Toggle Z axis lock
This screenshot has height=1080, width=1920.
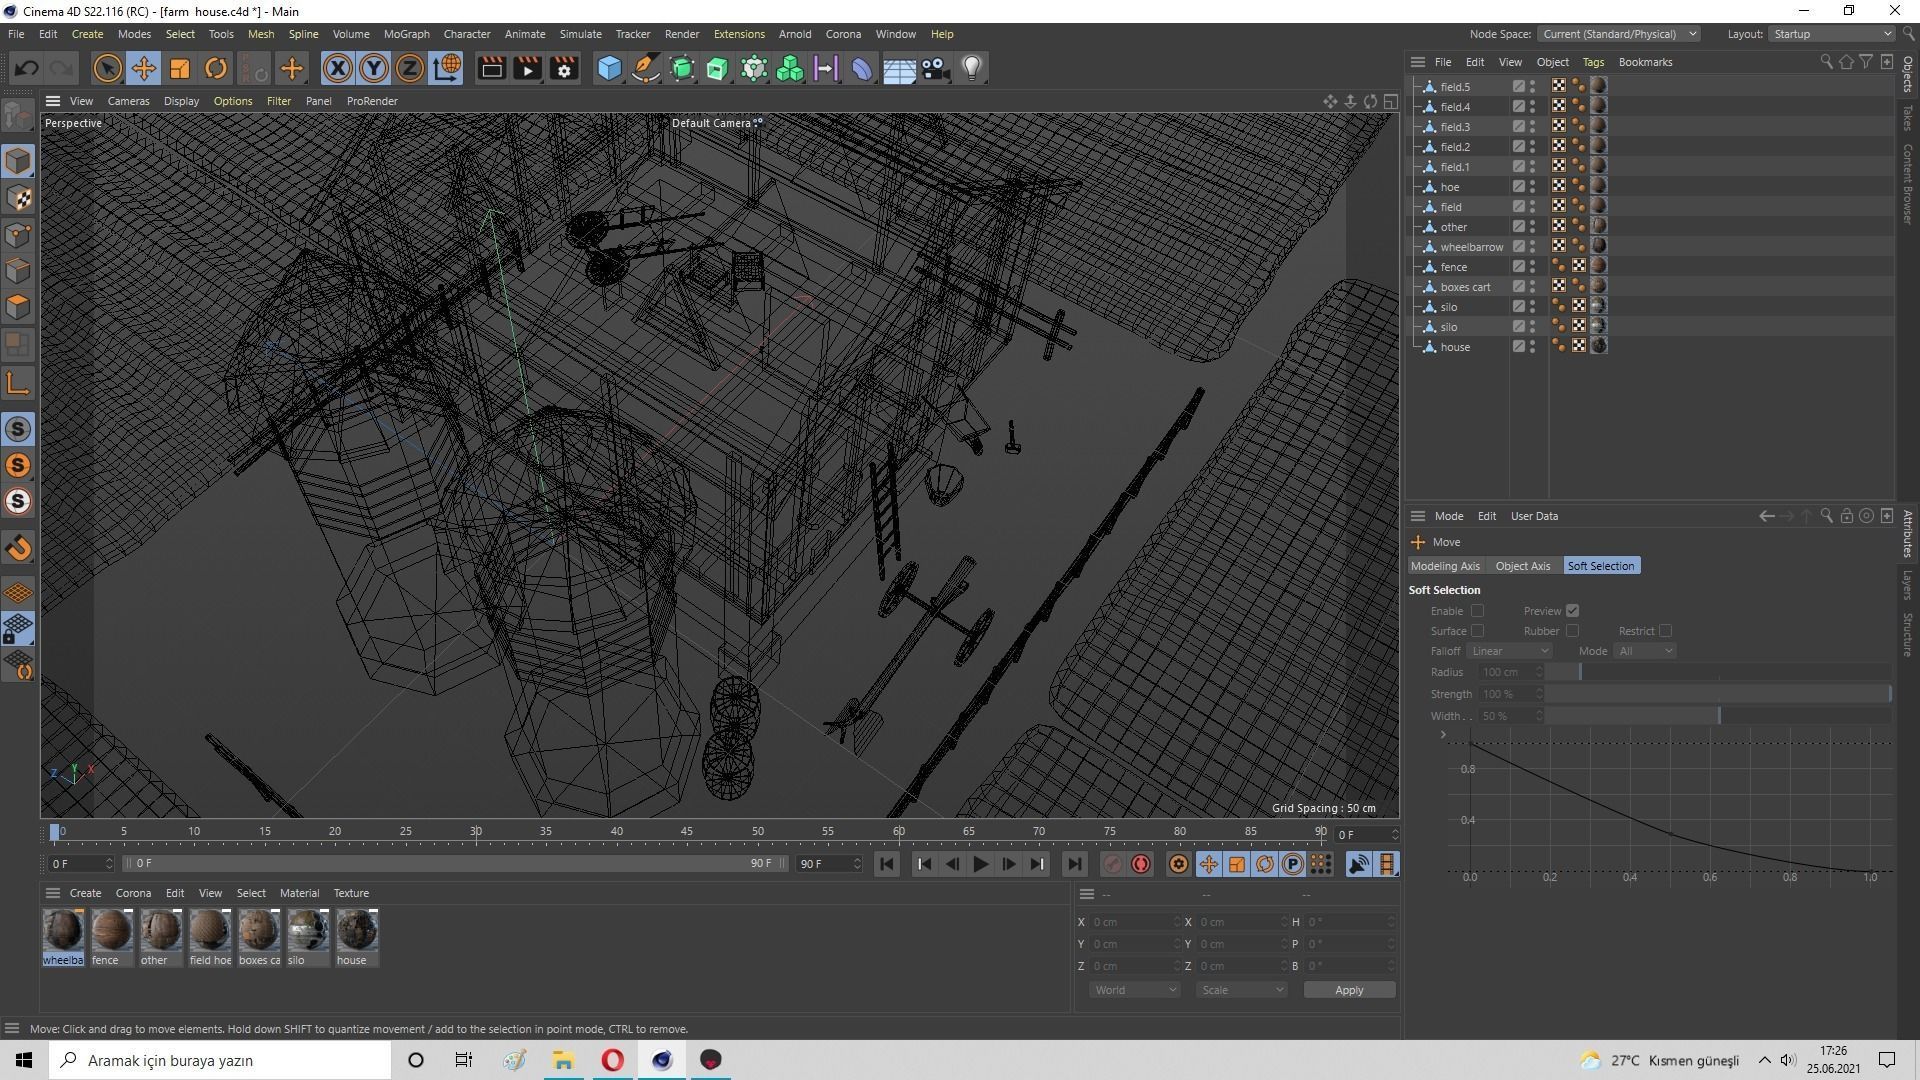tap(410, 68)
